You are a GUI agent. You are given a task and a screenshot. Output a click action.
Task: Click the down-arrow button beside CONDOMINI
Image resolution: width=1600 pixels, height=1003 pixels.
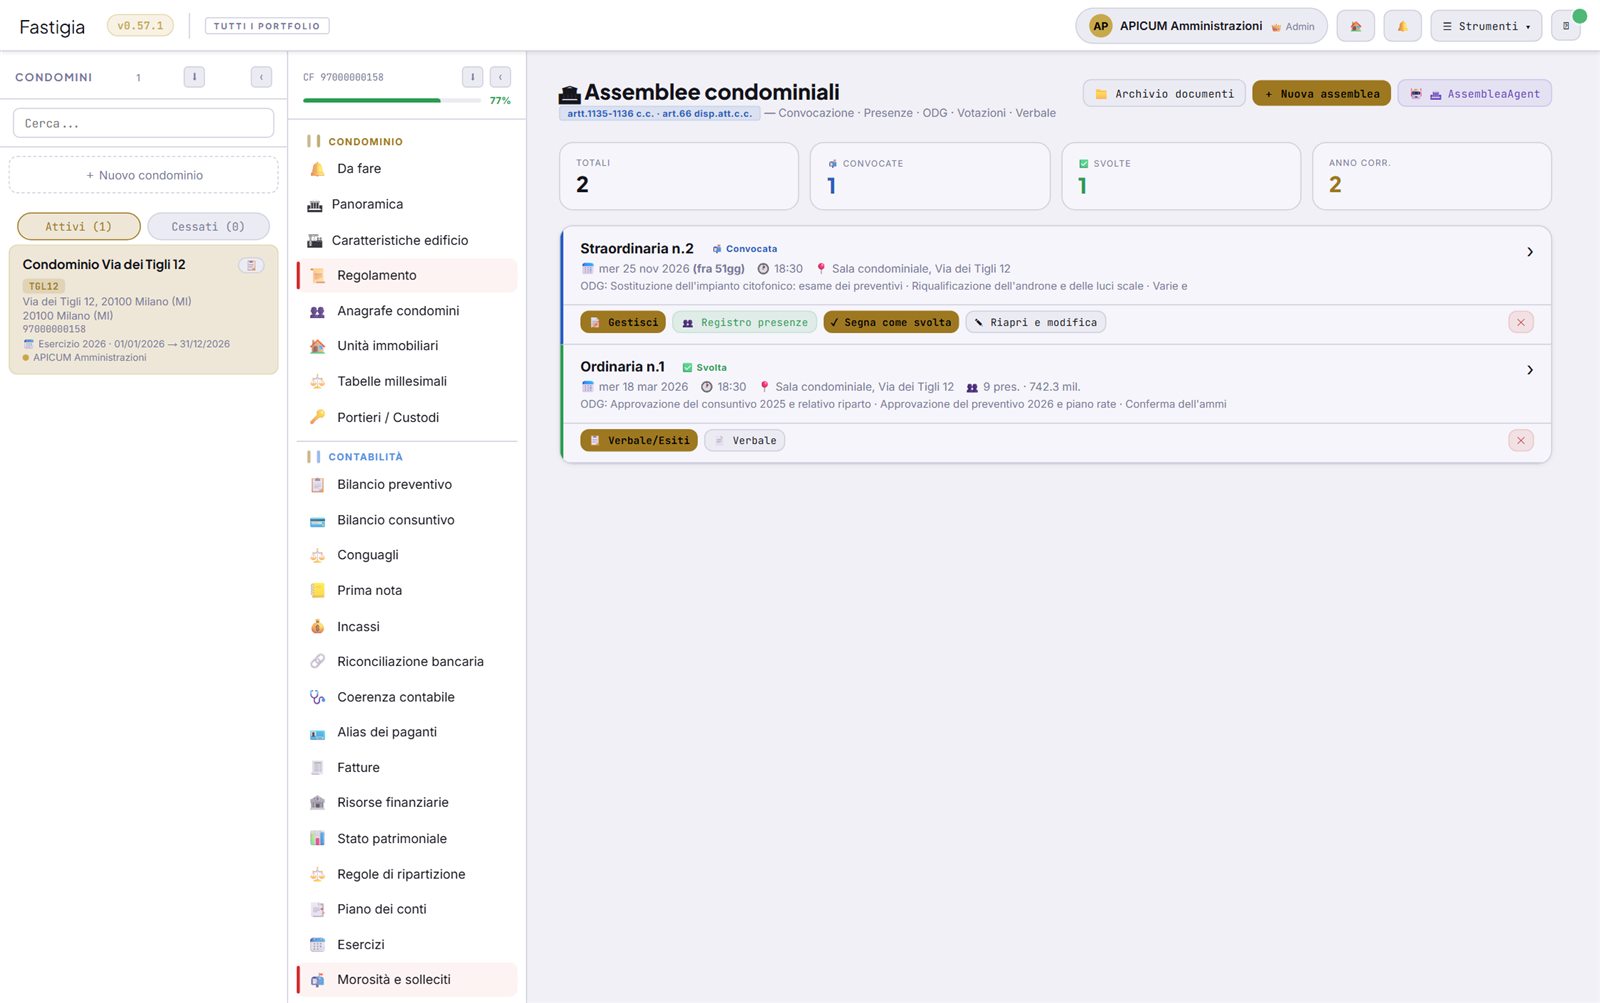[x=194, y=77]
